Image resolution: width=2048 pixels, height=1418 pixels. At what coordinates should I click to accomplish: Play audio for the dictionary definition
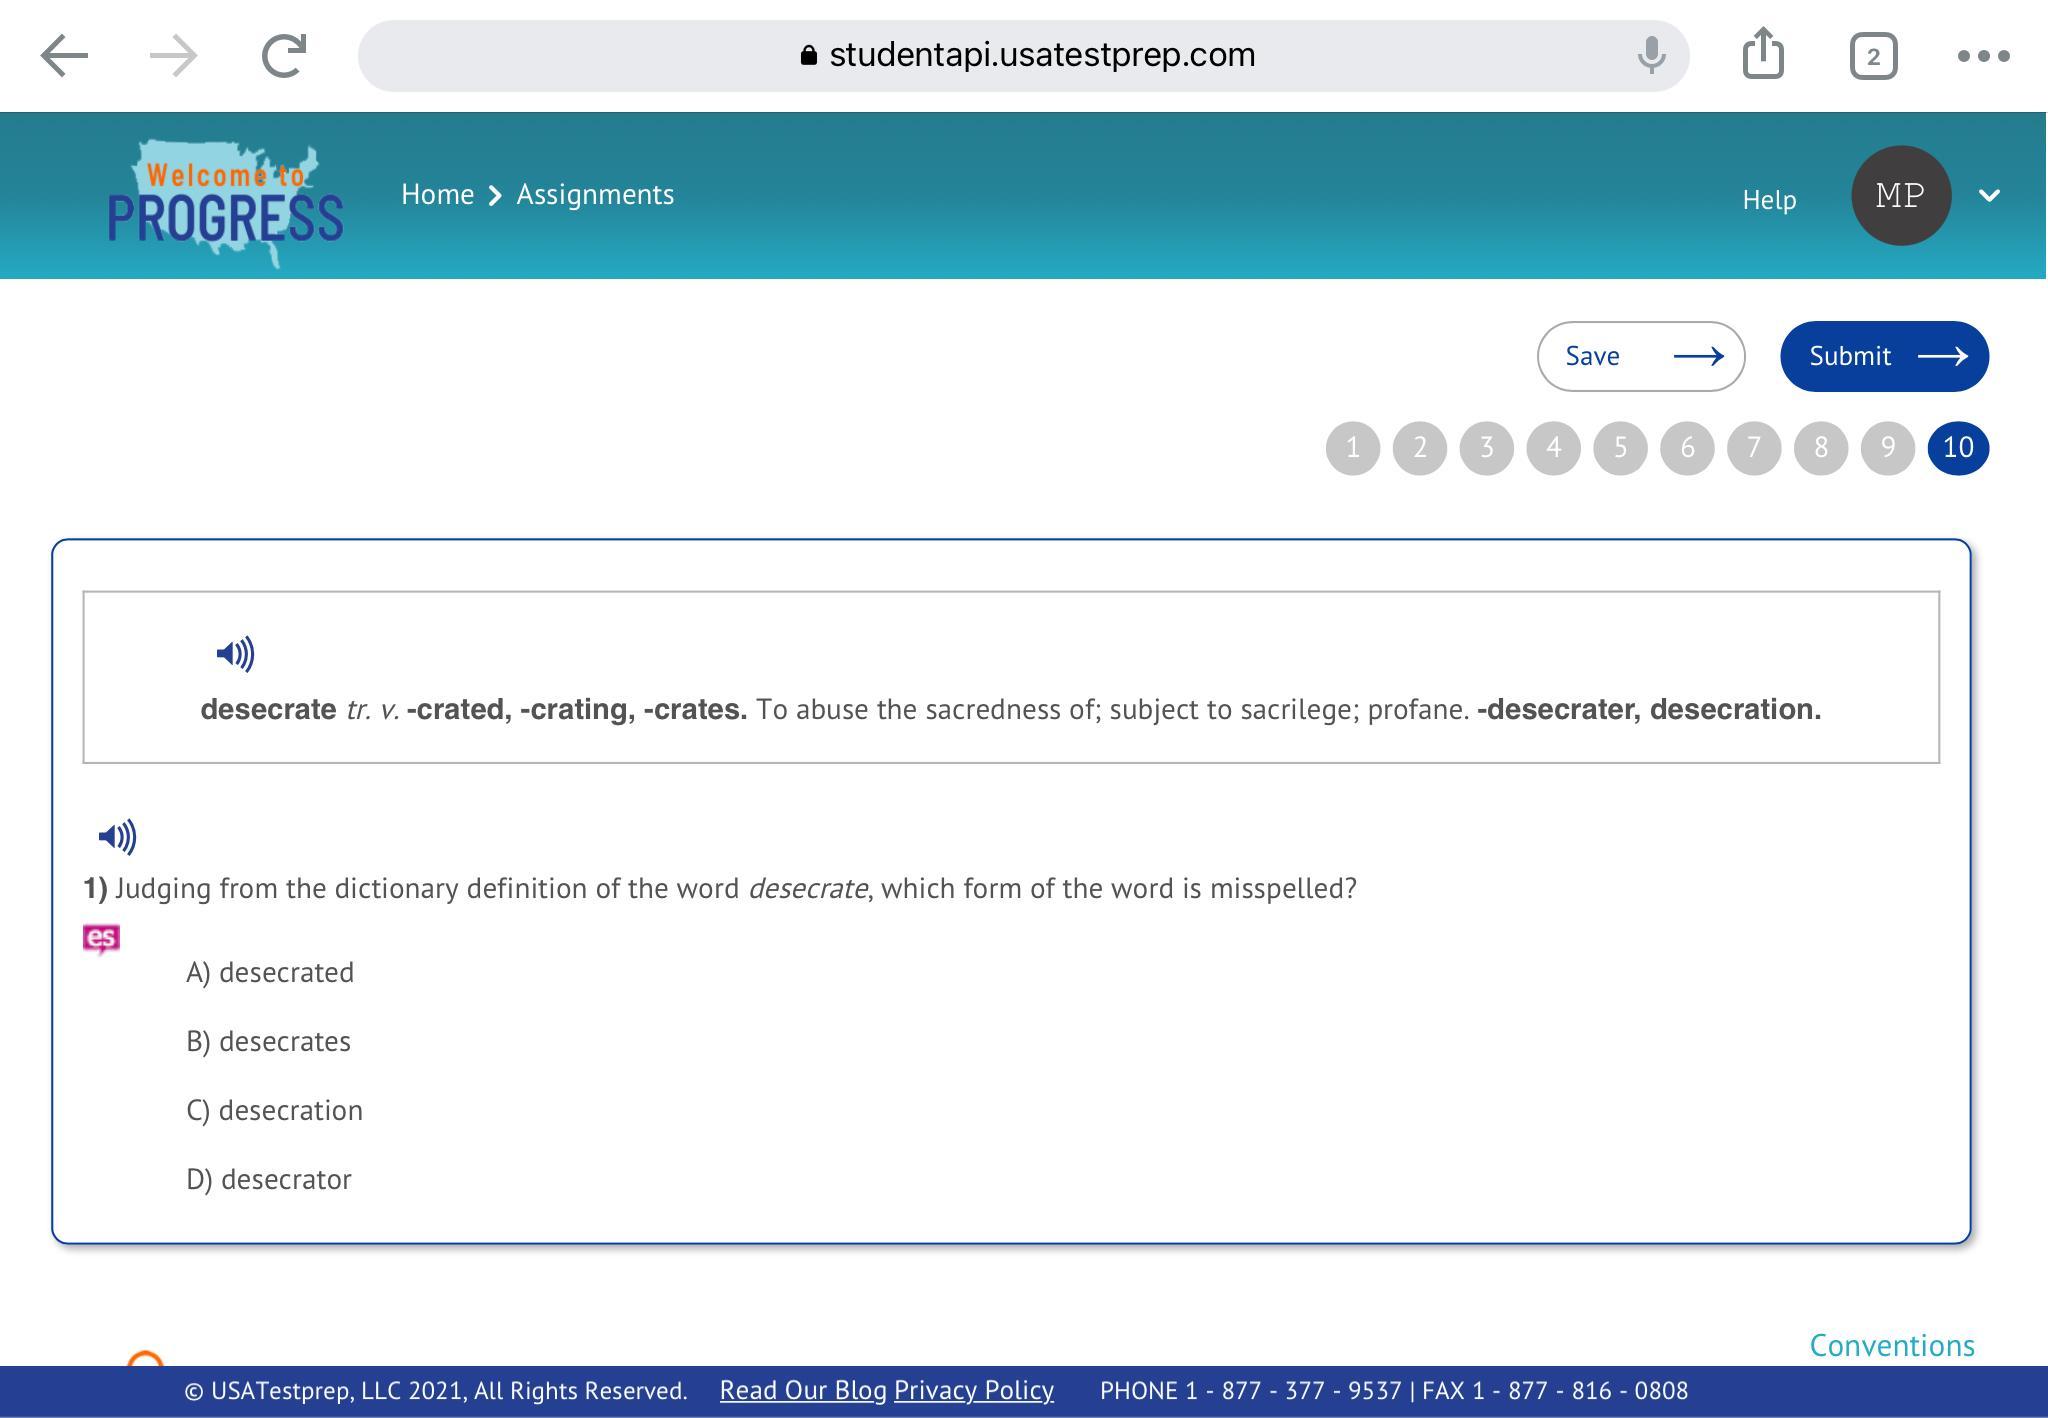click(x=235, y=654)
